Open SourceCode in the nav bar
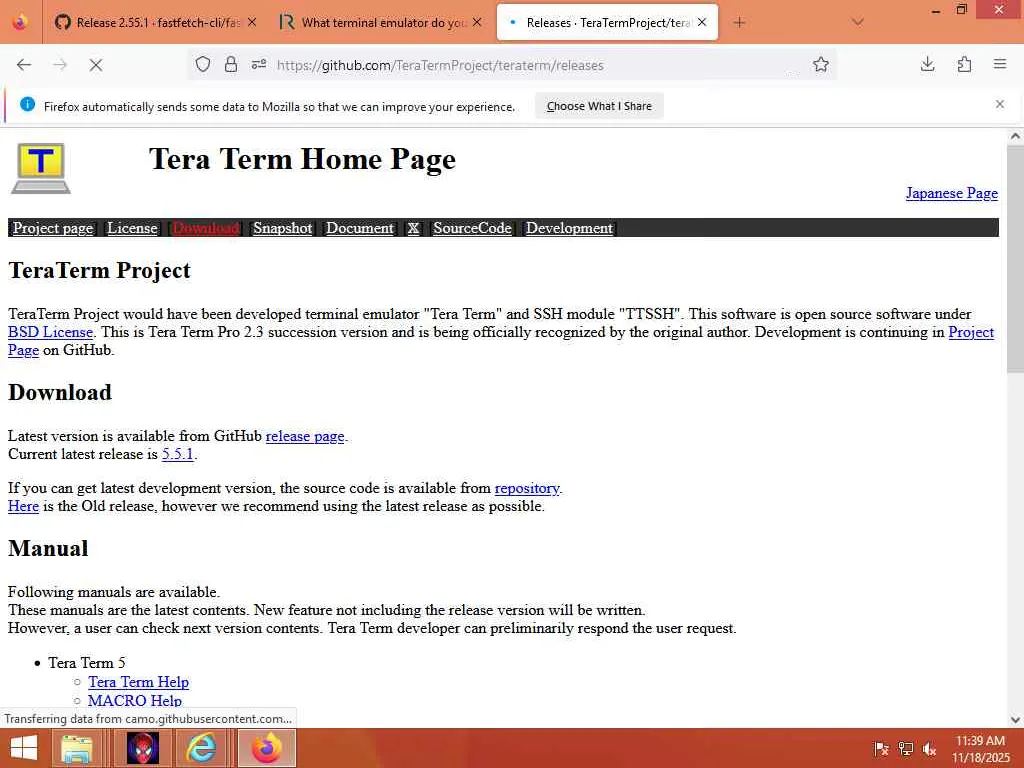The image size is (1024, 768). pyautogui.click(x=472, y=228)
